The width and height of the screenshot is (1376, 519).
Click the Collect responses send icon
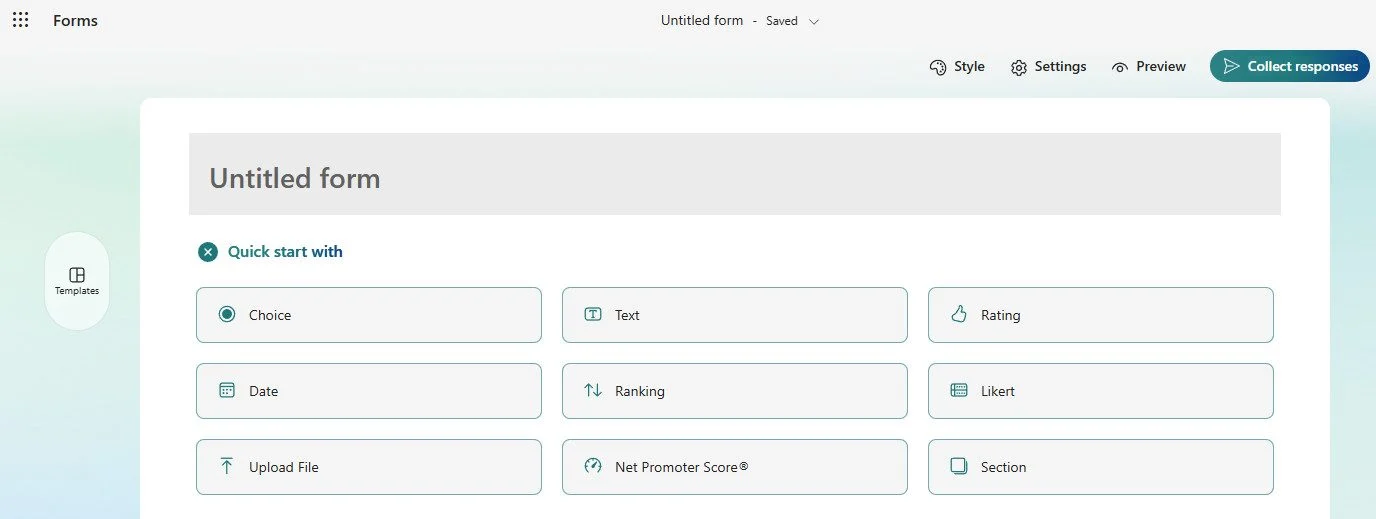(x=1231, y=66)
